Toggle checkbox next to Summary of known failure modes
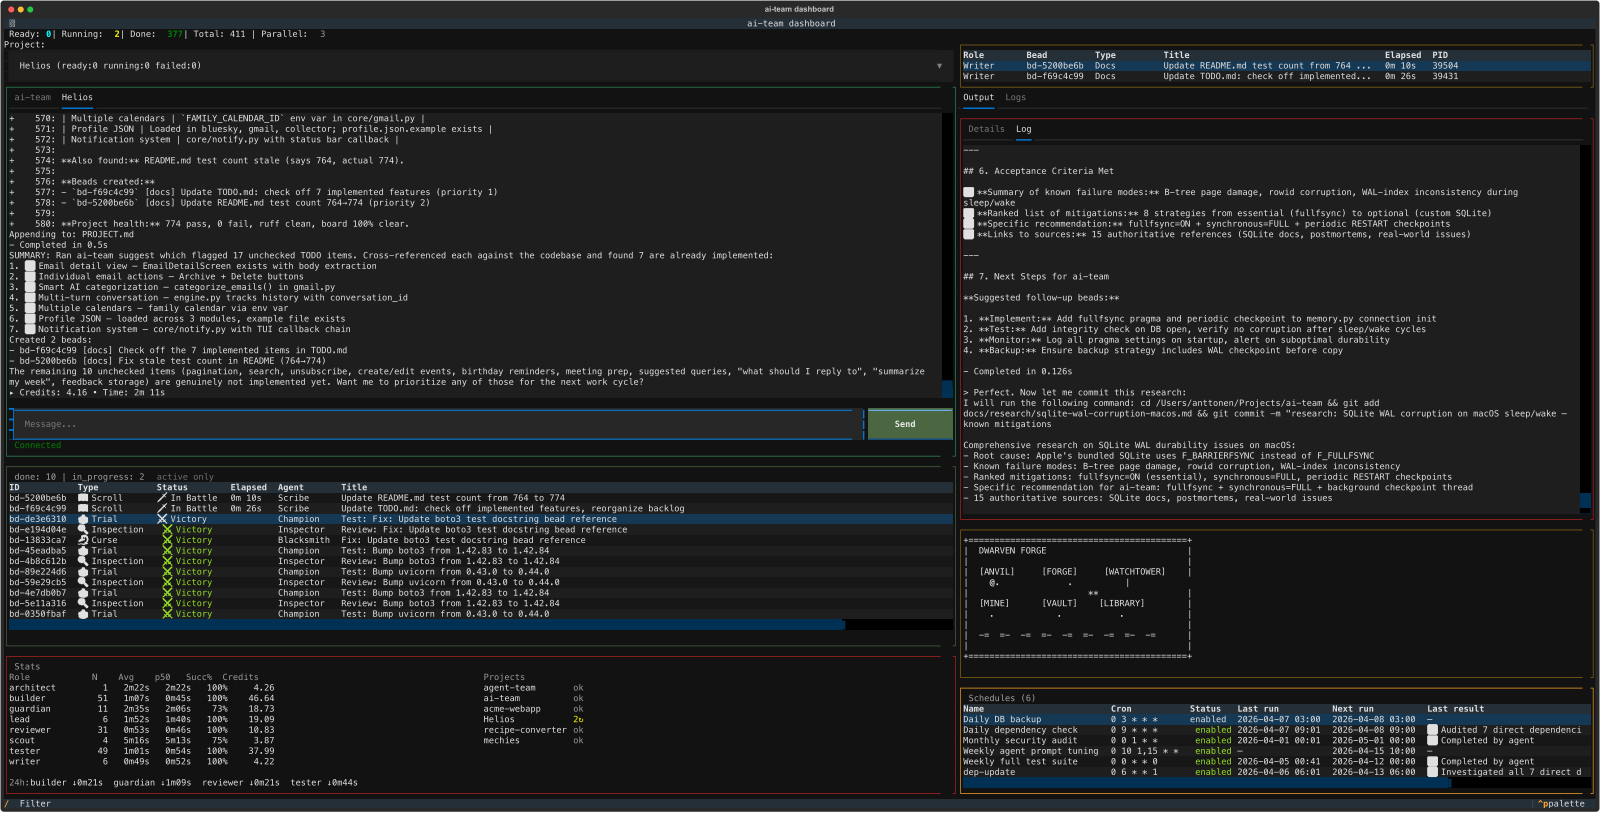This screenshot has height=813, width=1600. coord(968,192)
